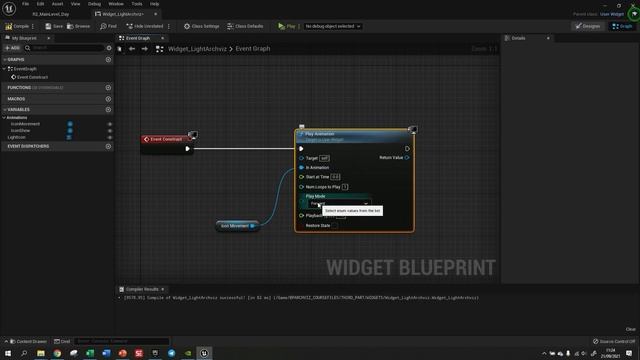This screenshot has width=640, height=360.
Task: Open the Edit menu
Action: coord(40,4)
